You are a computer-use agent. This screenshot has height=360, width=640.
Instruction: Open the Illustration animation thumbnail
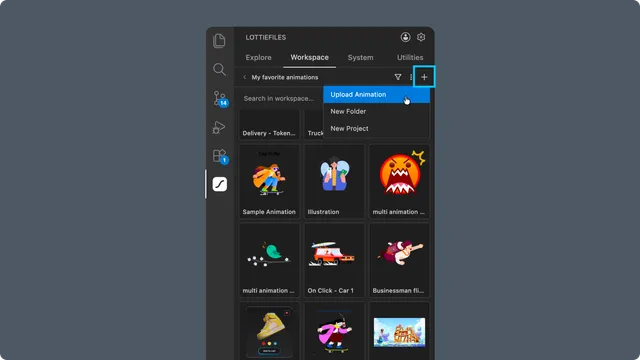point(334,182)
